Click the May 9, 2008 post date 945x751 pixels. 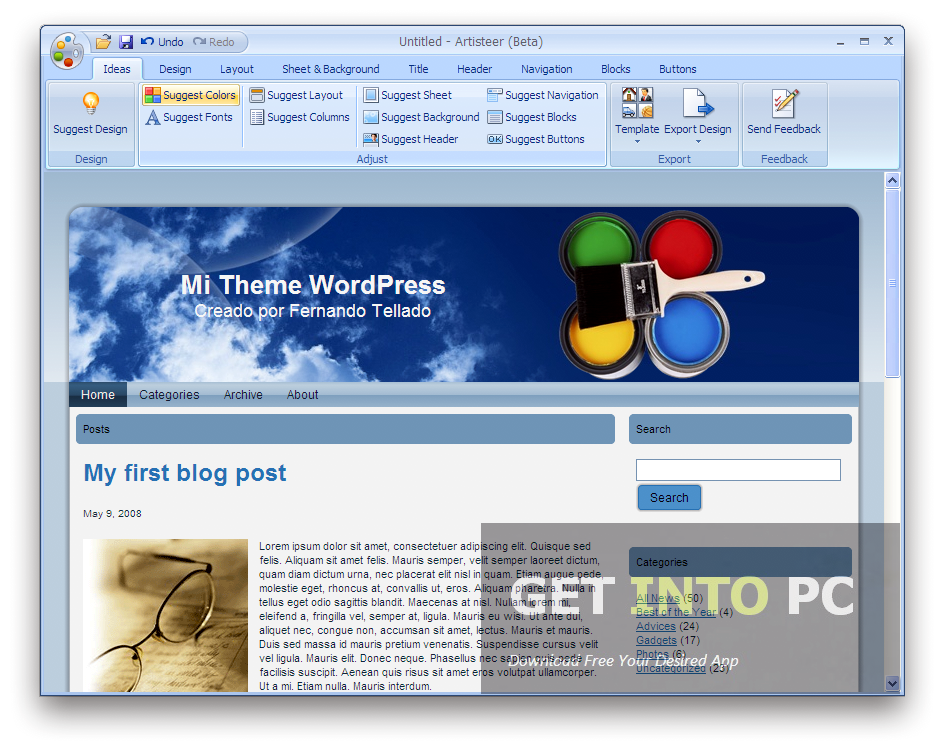click(112, 514)
